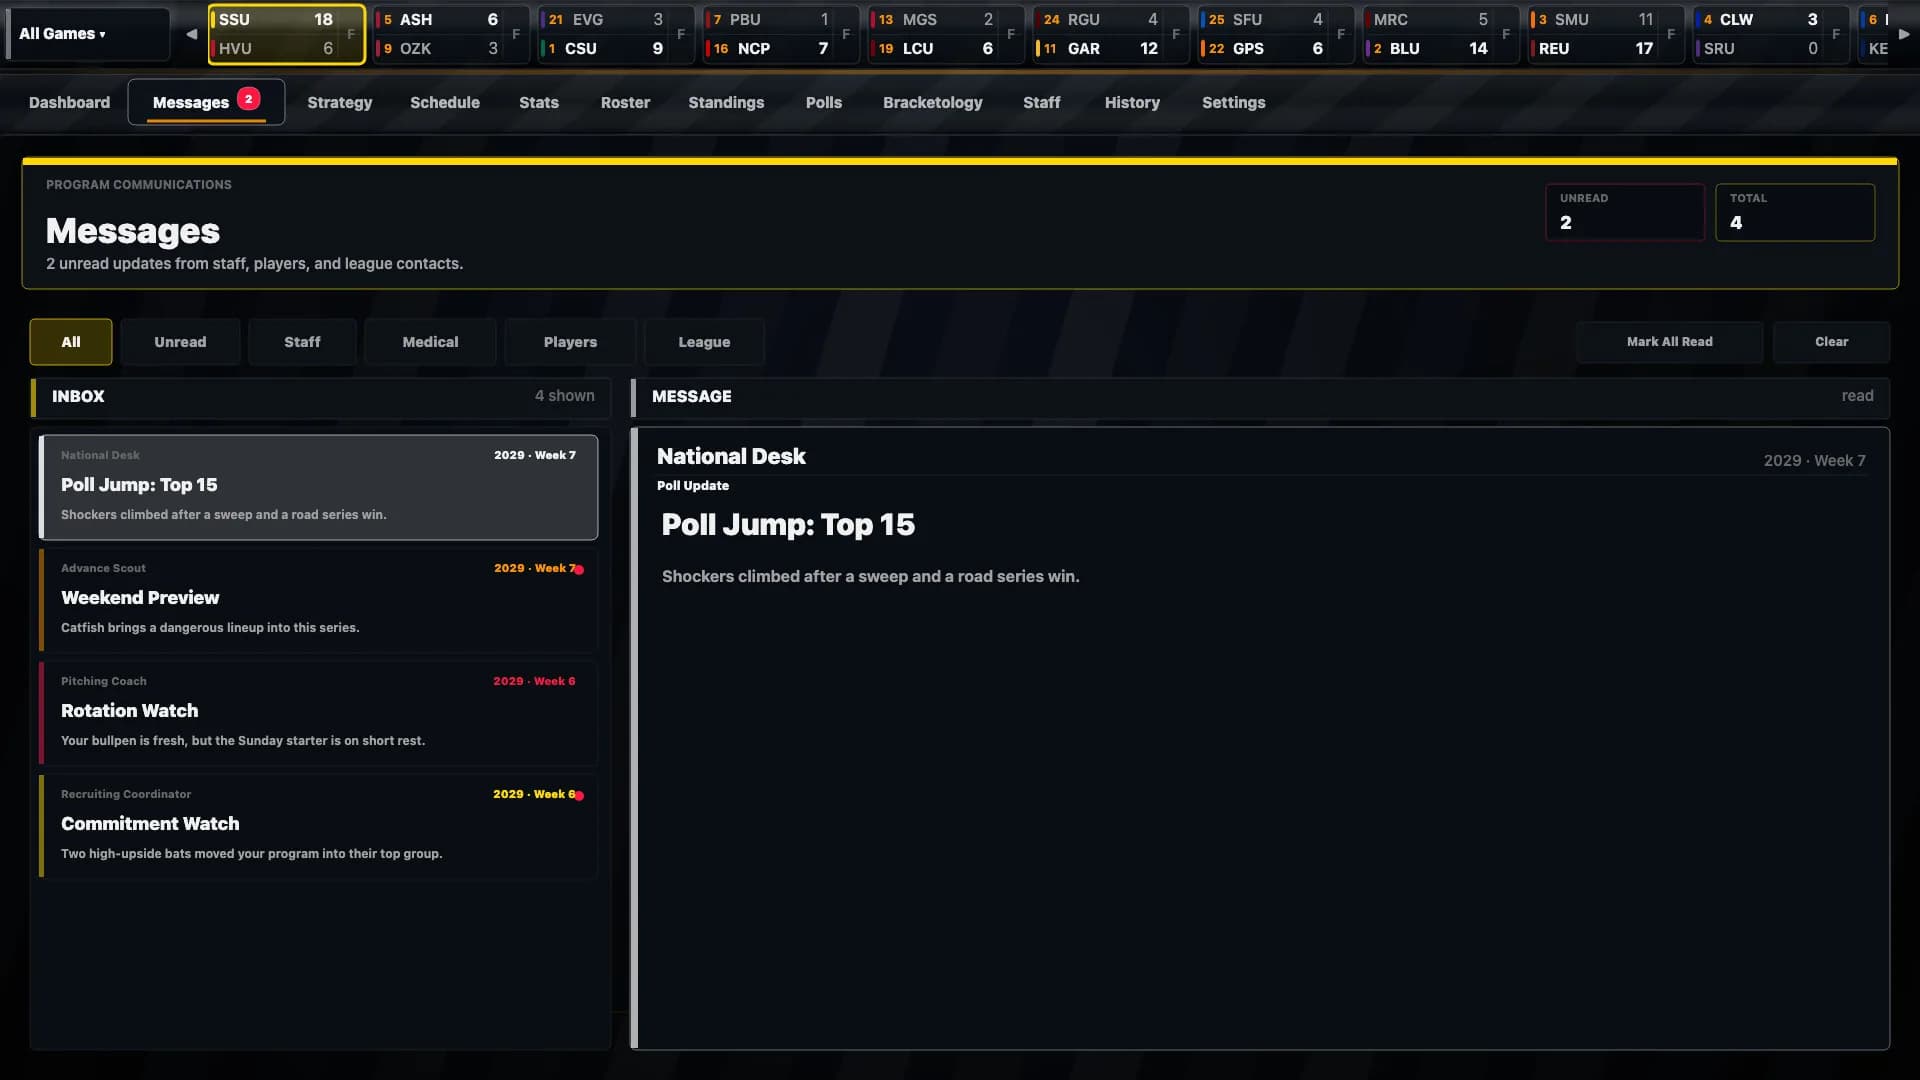Open the Settings tab
1920x1080 pixels.
pos(1233,102)
